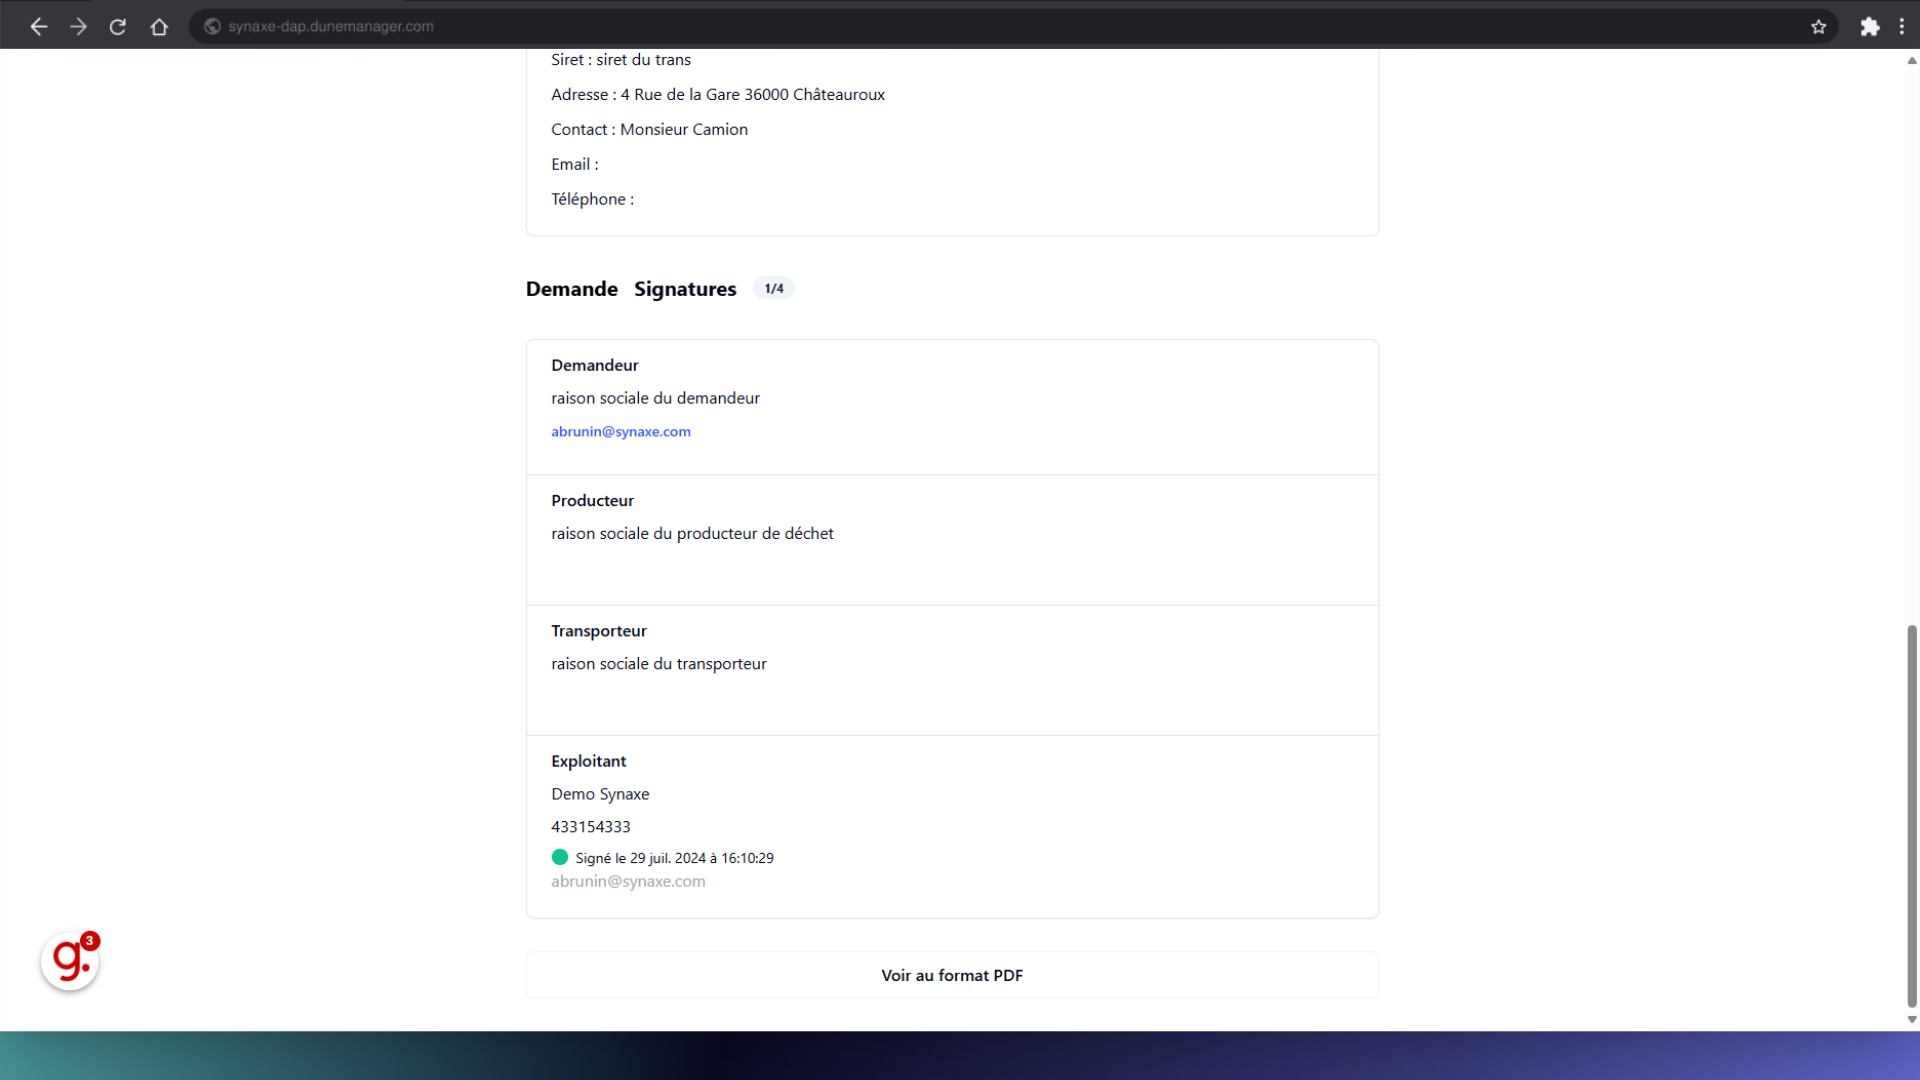Viewport: 1920px width, 1080px height.
Task: Go to browser home page icon
Action: tap(159, 27)
